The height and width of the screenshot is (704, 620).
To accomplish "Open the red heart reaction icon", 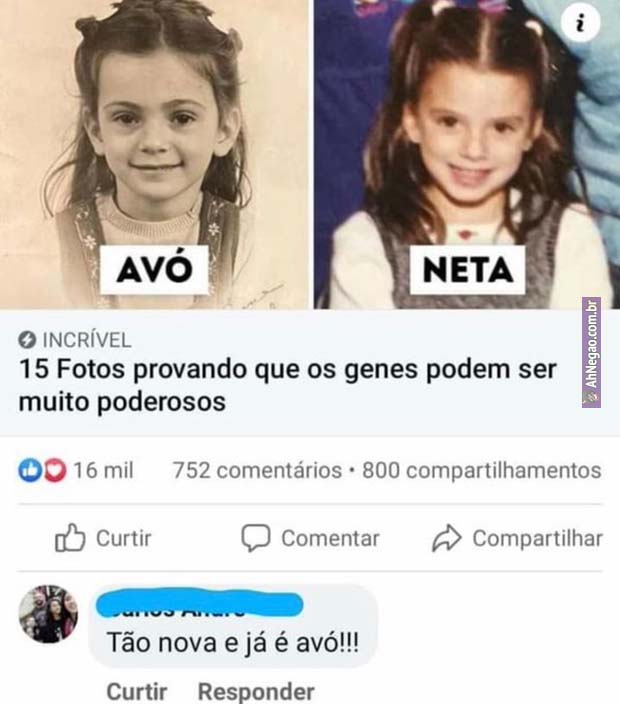I will pyautogui.click(x=55, y=470).
